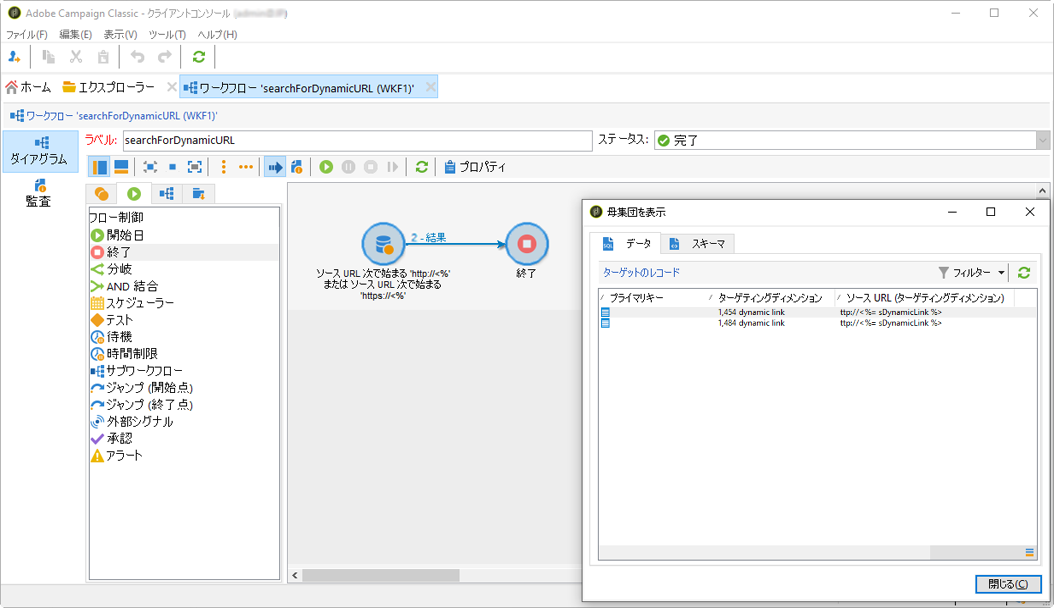Close the workflow searchForDynamicURL tab
Viewport: 1054px width, 608px height.
click(431, 87)
